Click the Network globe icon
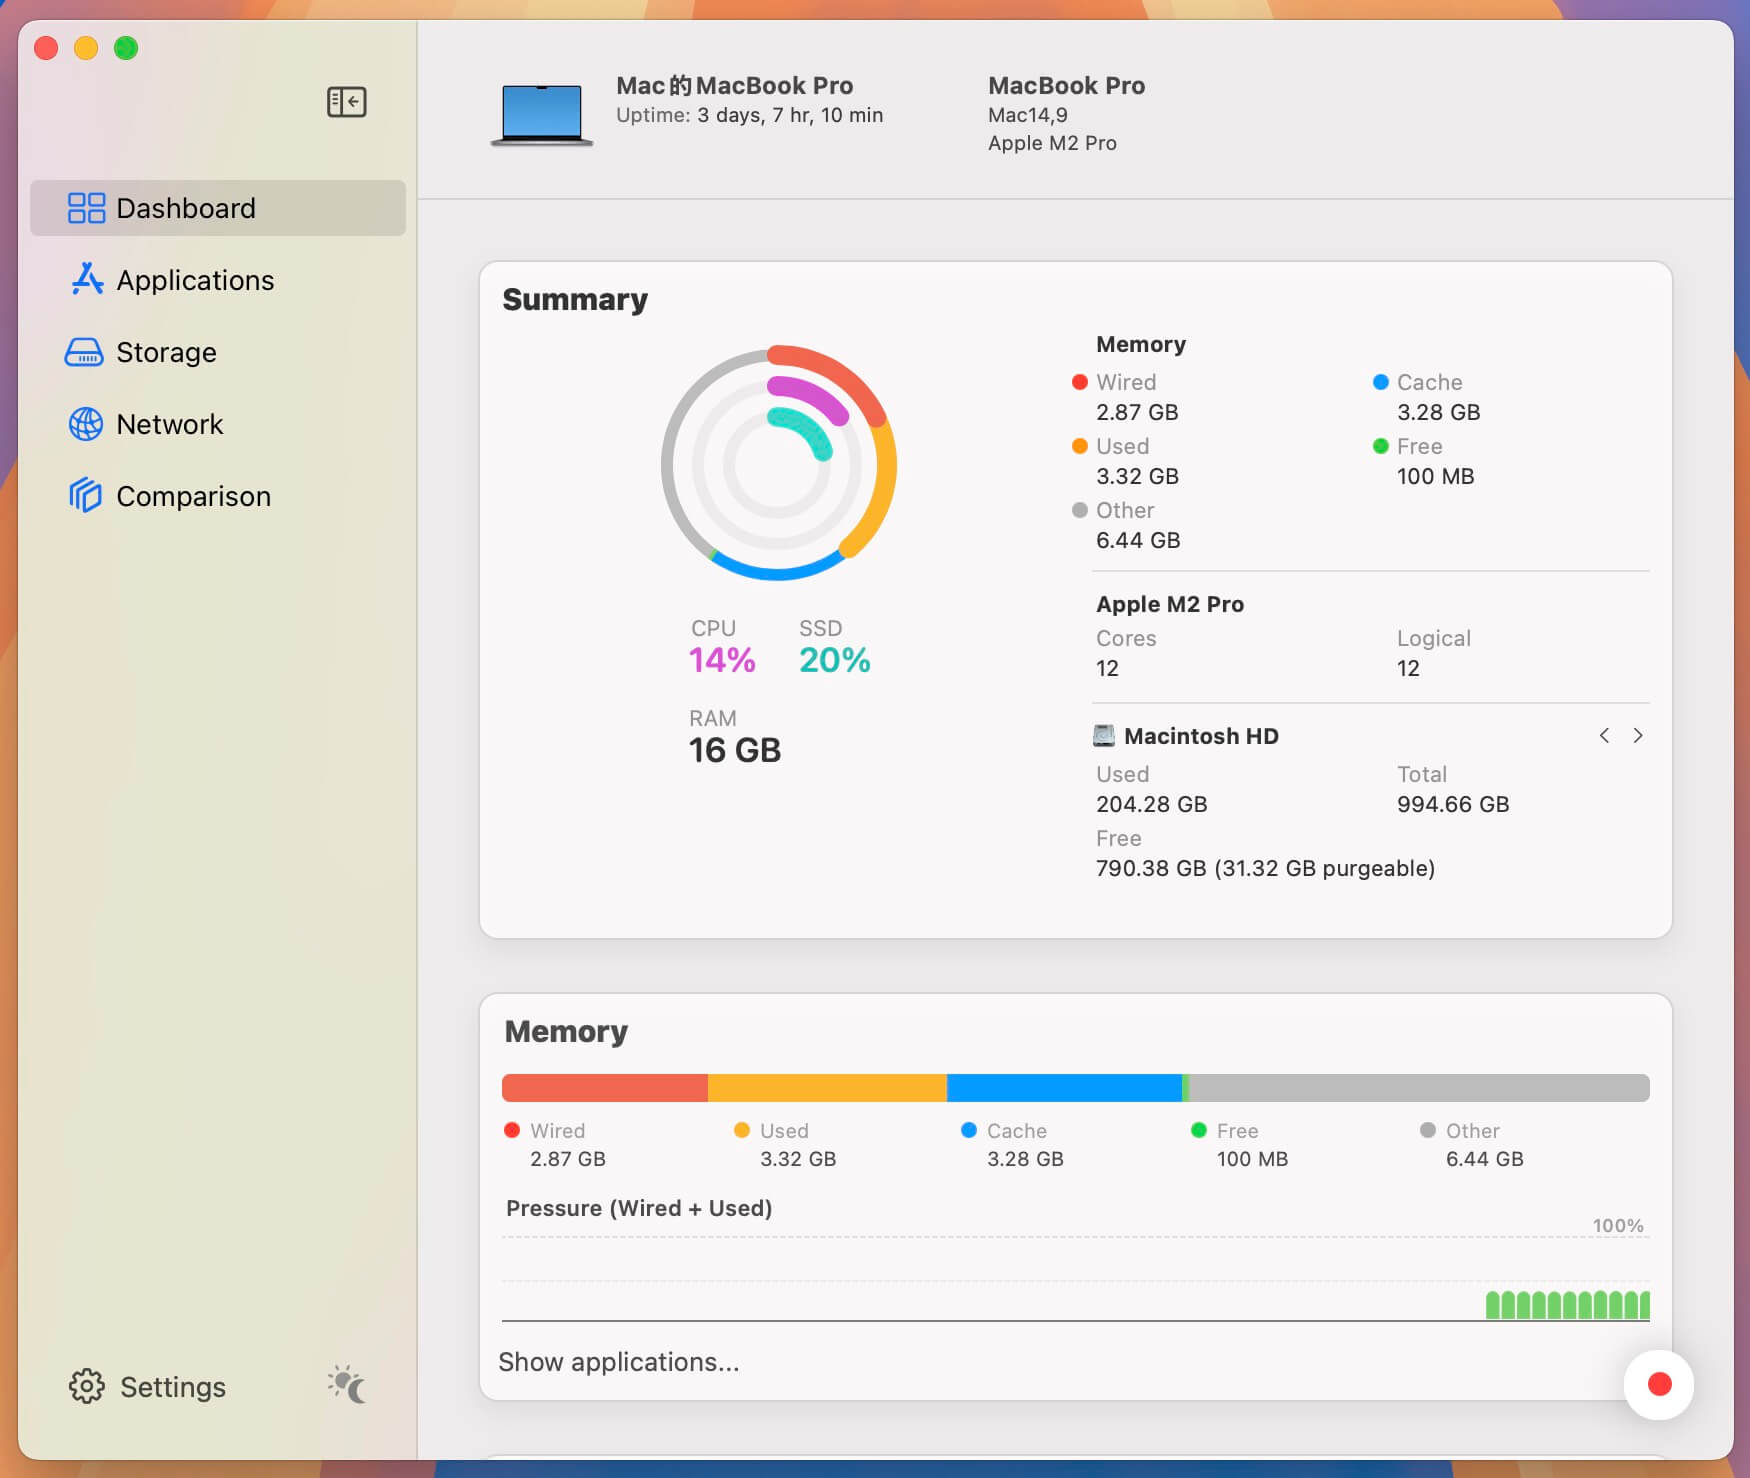Viewport: 1750px width, 1478px height. pyautogui.click(x=86, y=424)
